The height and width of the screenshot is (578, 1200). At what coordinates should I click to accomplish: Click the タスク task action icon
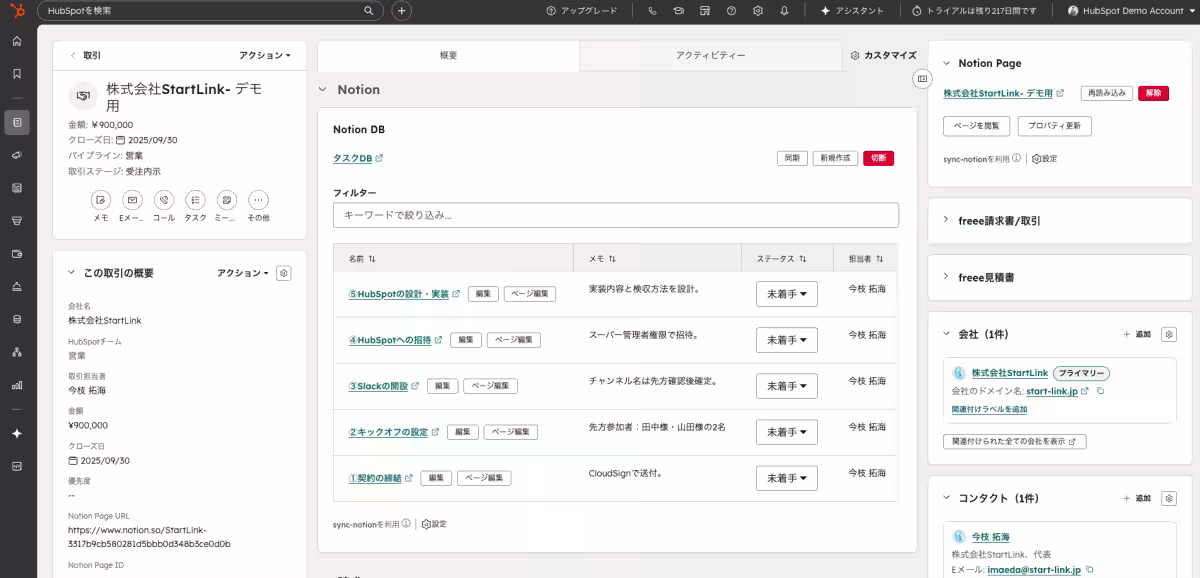[195, 200]
